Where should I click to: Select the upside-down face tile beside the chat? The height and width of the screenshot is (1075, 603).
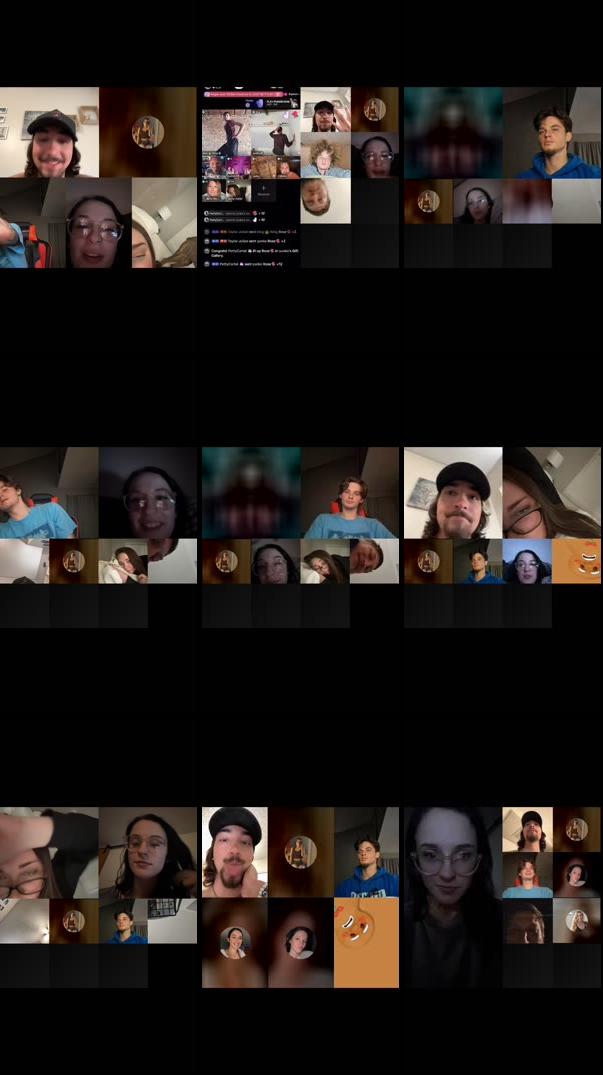[325, 200]
